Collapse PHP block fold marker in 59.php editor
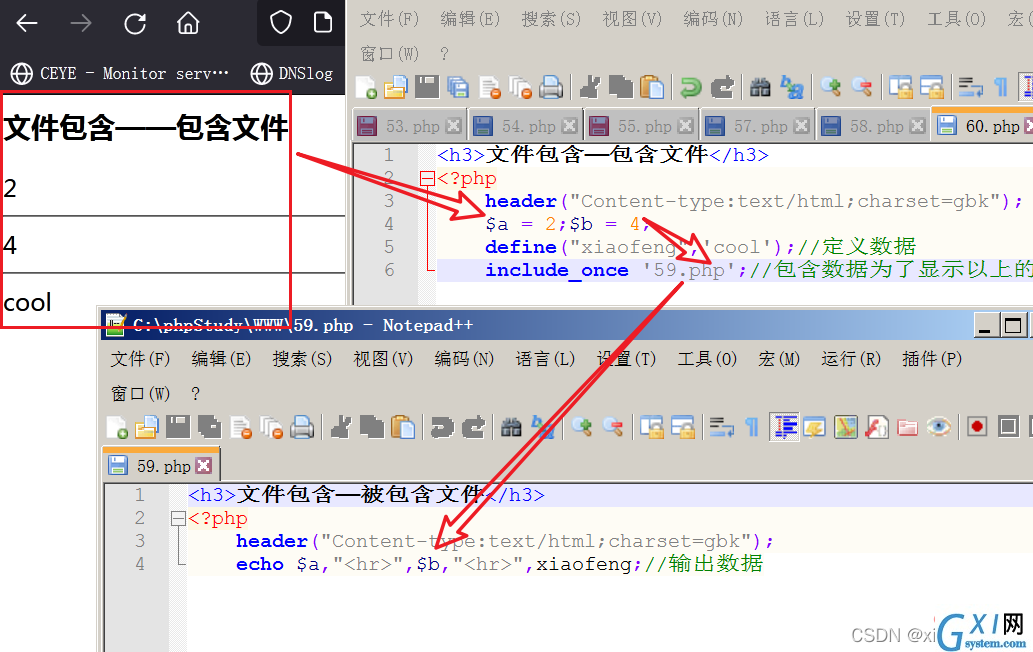The width and height of the screenshot is (1033, 652). click(178, 518)
